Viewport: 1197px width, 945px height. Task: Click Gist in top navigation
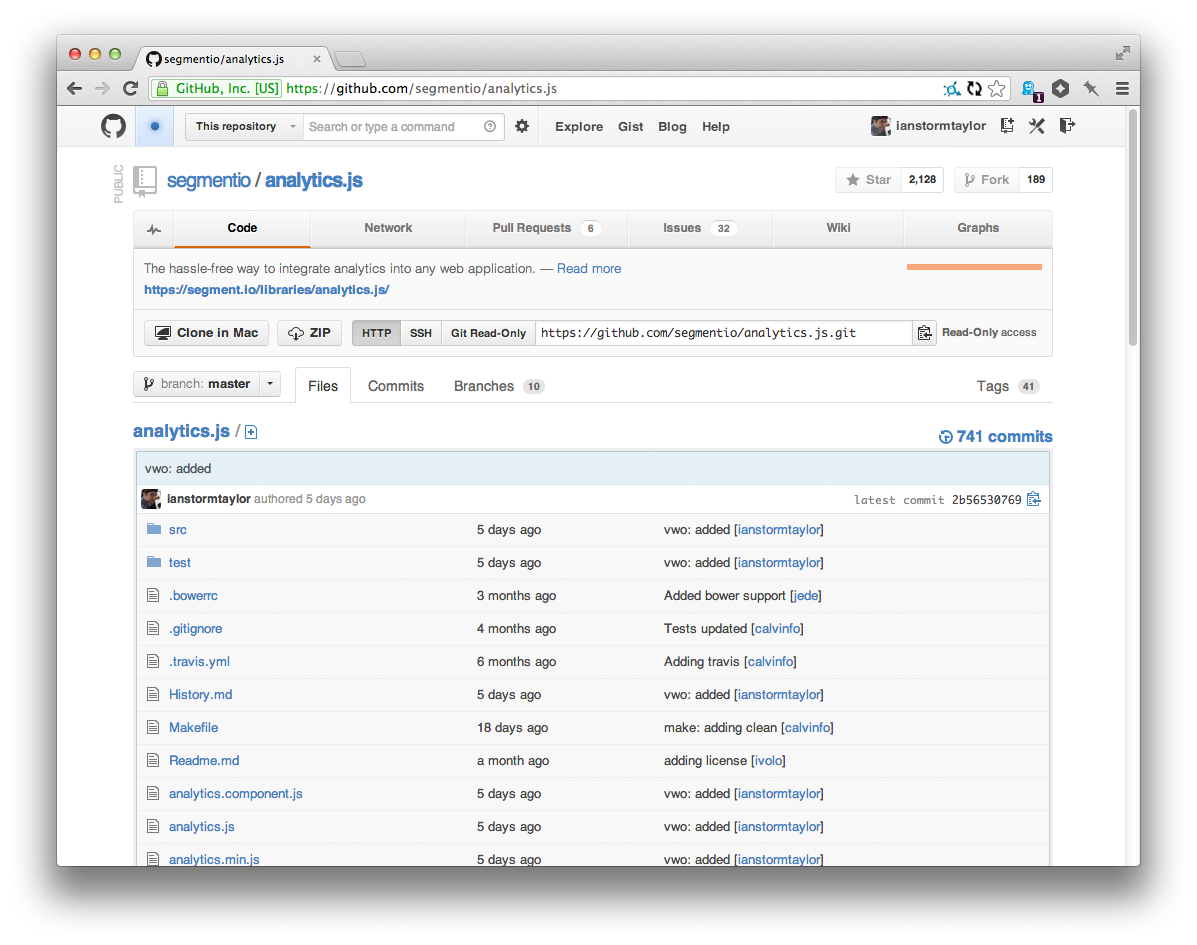coord(631,127)
